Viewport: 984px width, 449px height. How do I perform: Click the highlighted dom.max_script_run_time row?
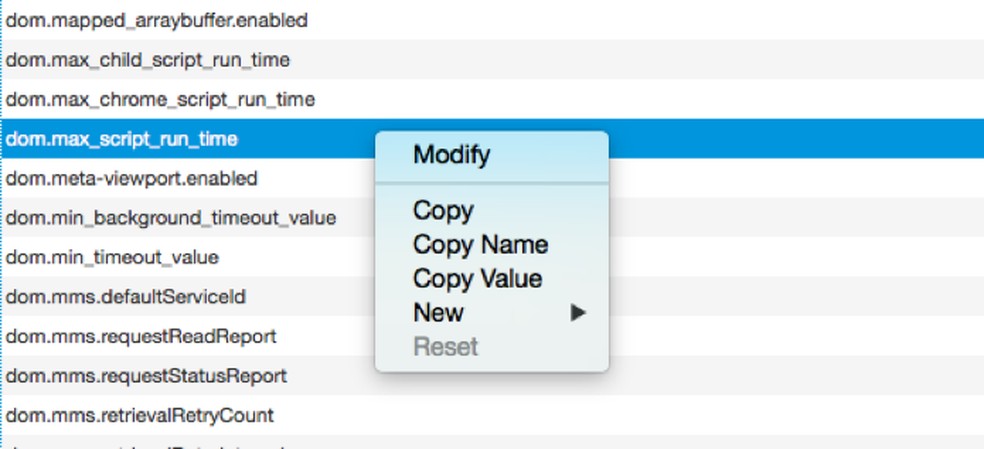(122, 139)
